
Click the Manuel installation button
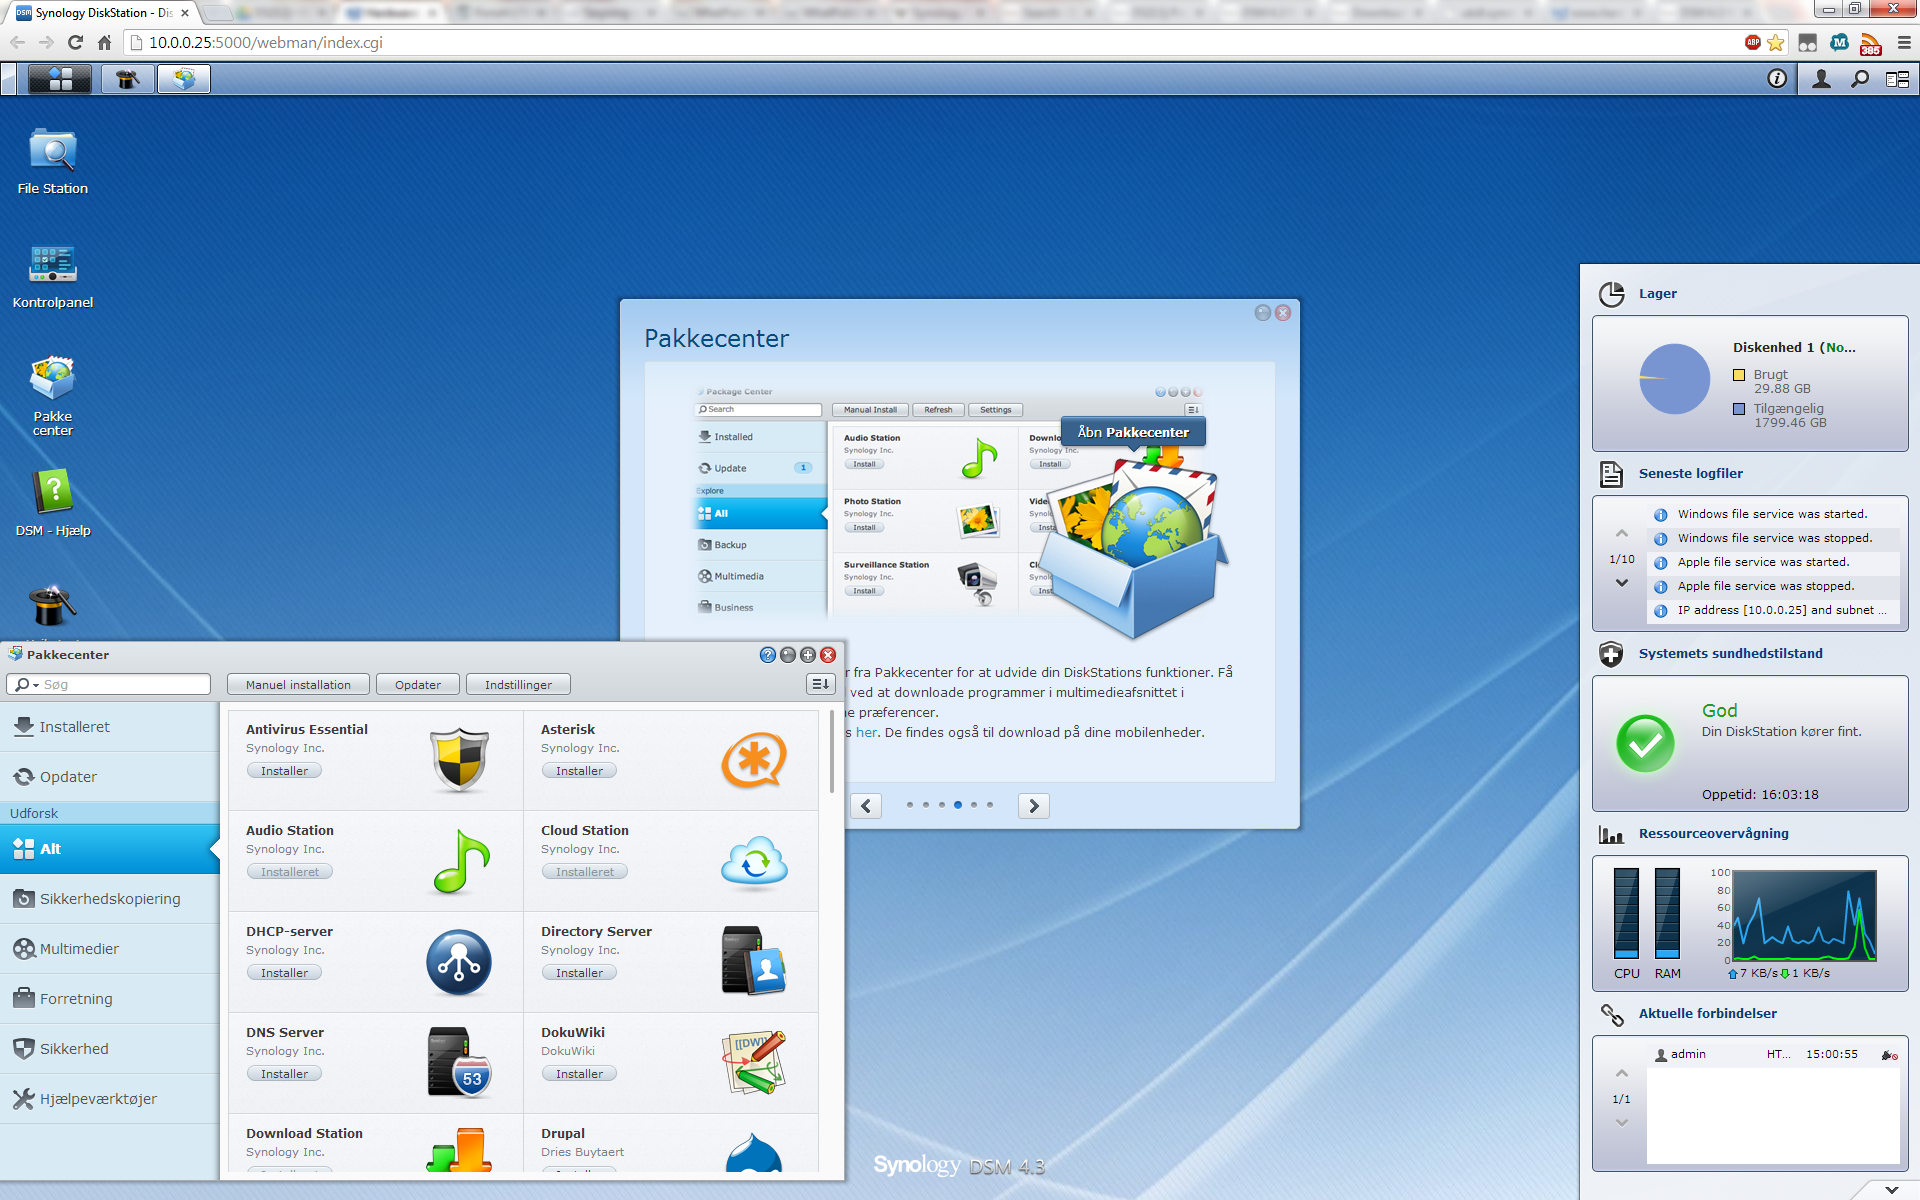298,685
